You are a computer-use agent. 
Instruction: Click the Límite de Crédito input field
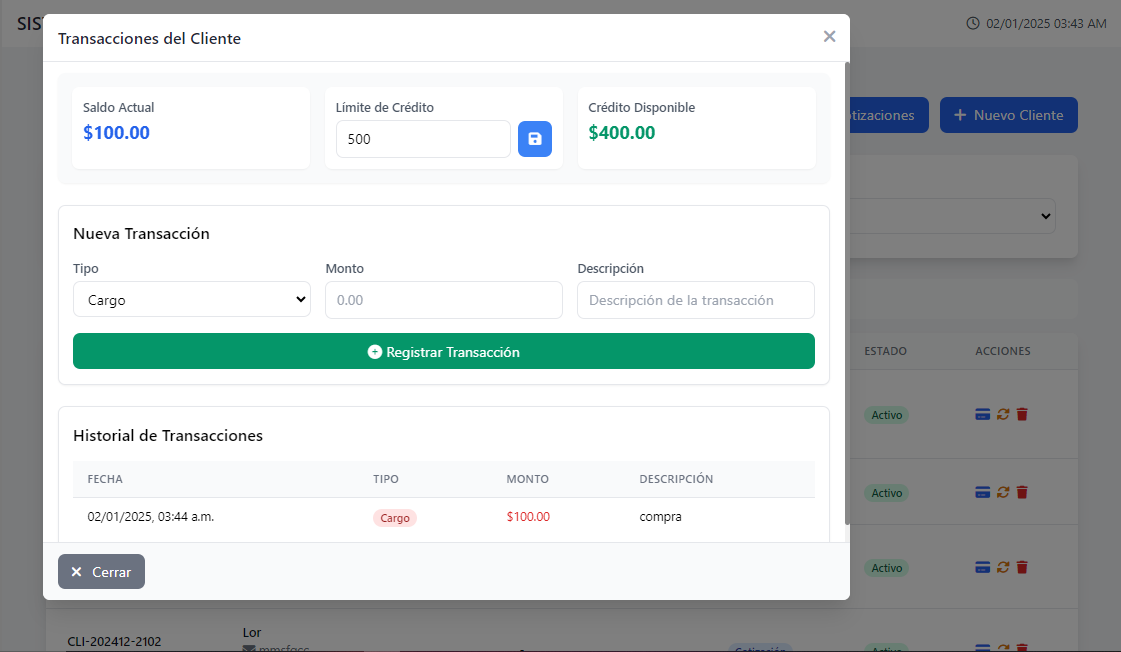pyautogui.click(x=422, y=139)
